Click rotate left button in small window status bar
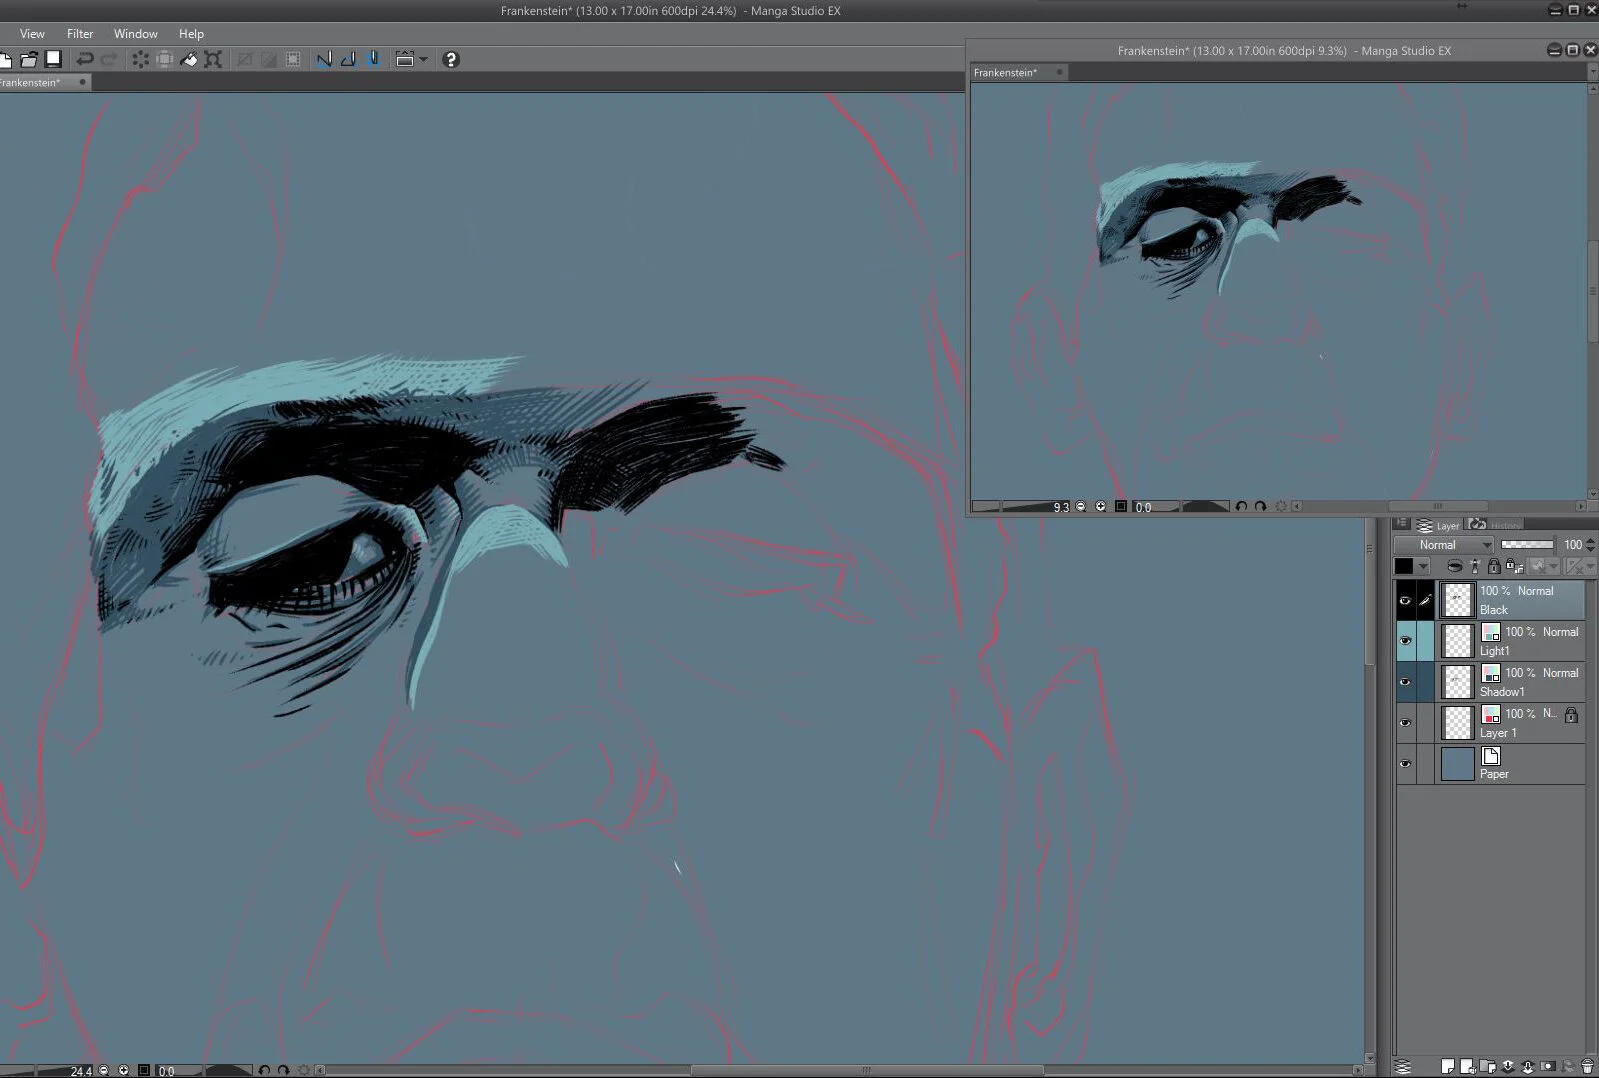This screenshot has height=1078, width=1599. [x=1241, y=507]
